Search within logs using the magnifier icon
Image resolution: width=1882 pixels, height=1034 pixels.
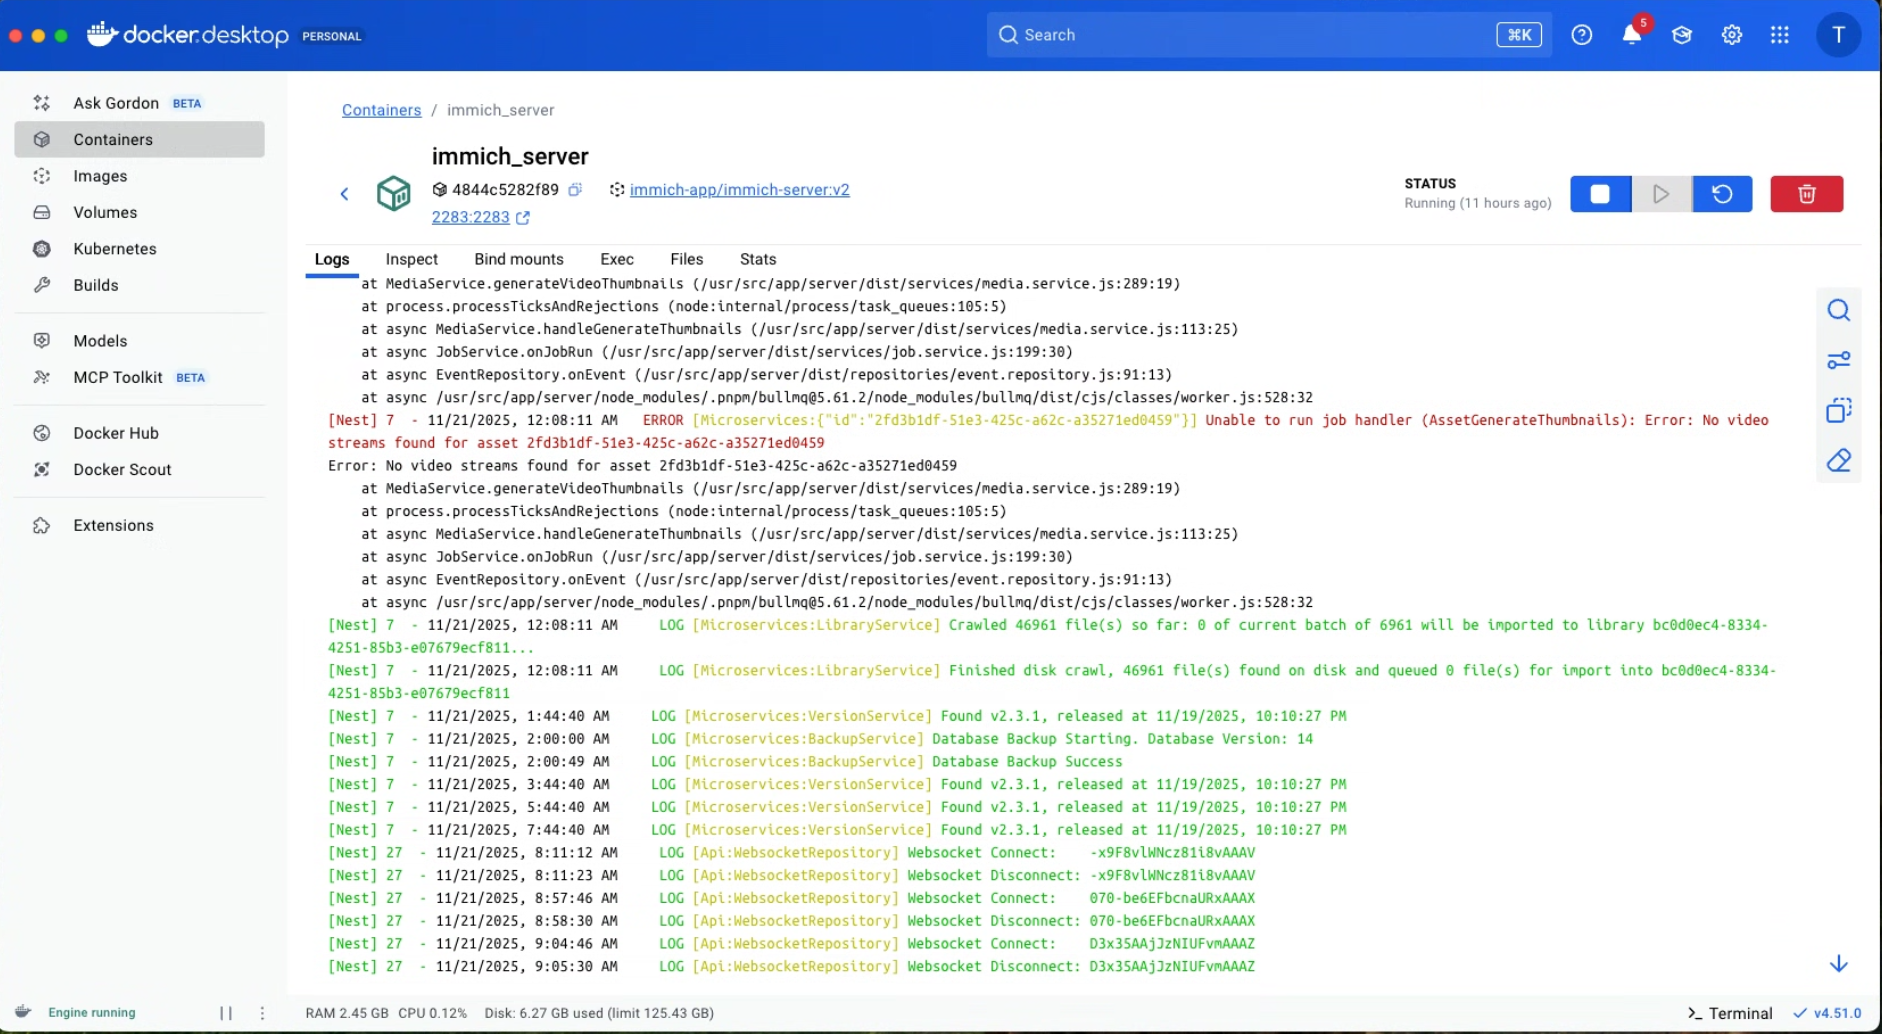(1839, 310)
